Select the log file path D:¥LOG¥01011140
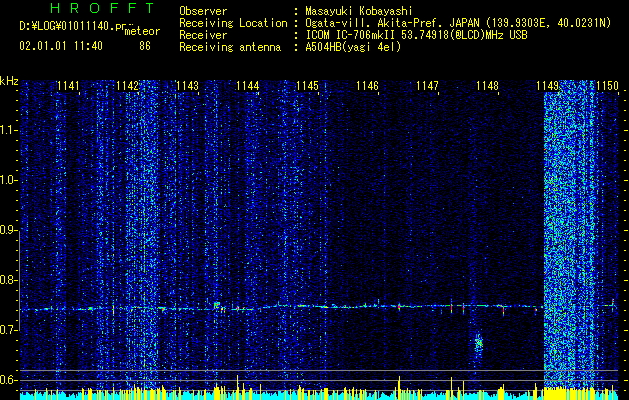The width and height of the screenshot is (629, 400). point(66,26)
